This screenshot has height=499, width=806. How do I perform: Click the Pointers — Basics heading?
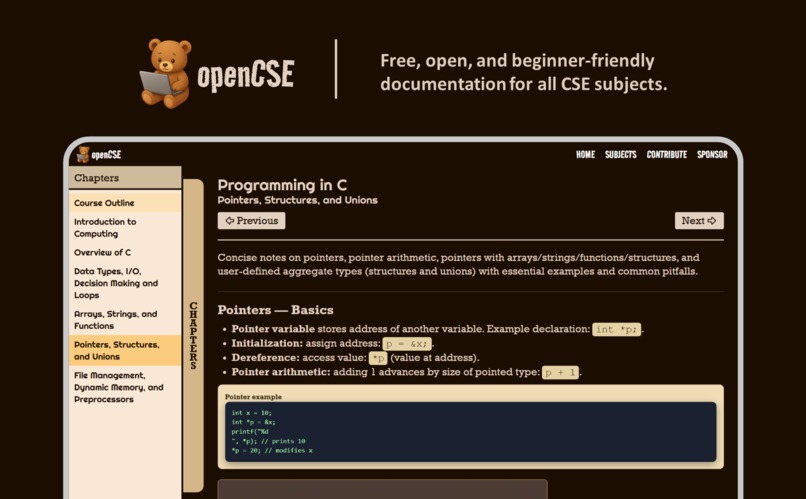coord(276,310)
